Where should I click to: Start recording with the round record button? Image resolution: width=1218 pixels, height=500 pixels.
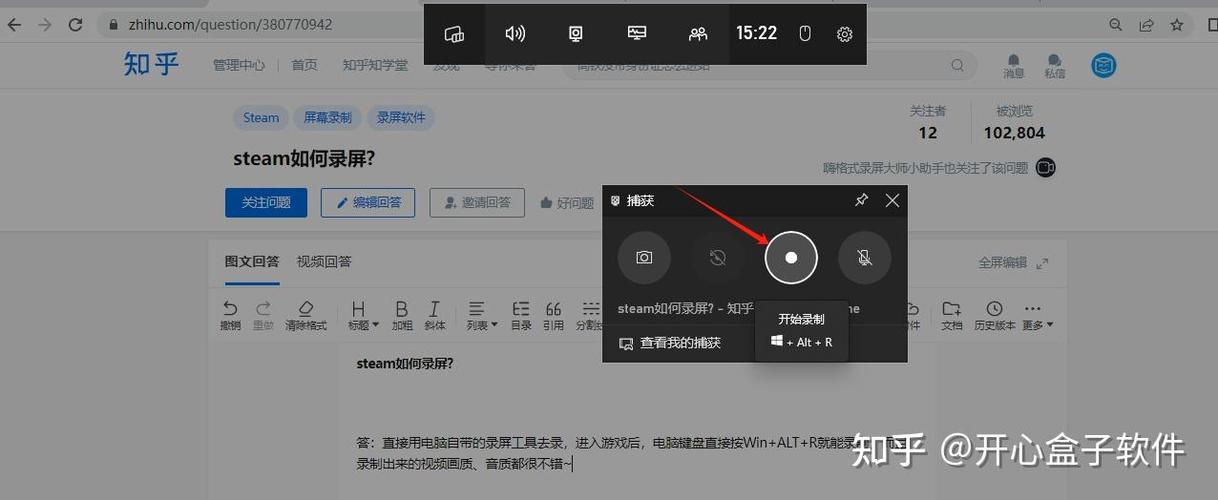point(791,257)
